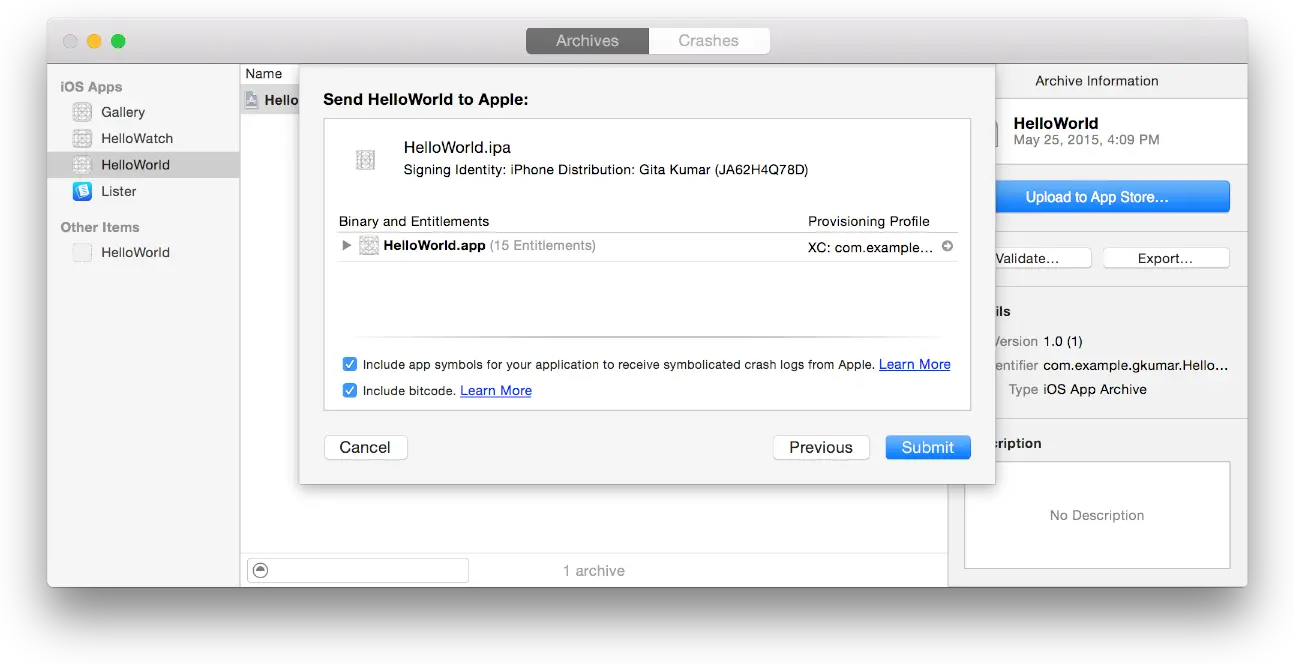
Task: Click the archive filter search field
Action: [x=357, y=570]
